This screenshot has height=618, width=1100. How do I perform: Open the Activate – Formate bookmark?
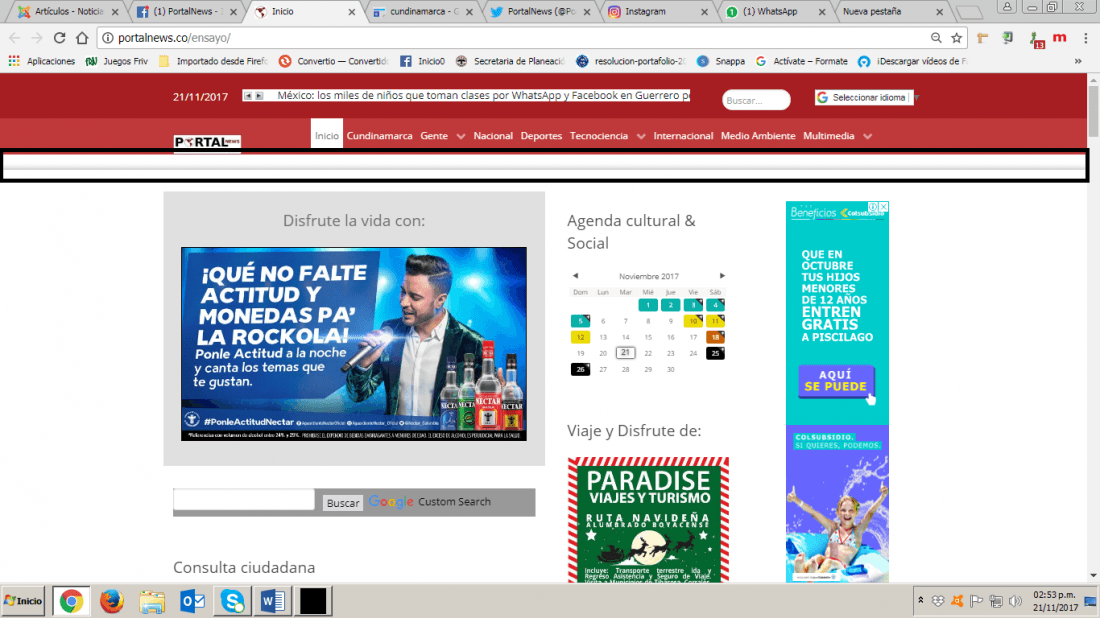[801, 61]
